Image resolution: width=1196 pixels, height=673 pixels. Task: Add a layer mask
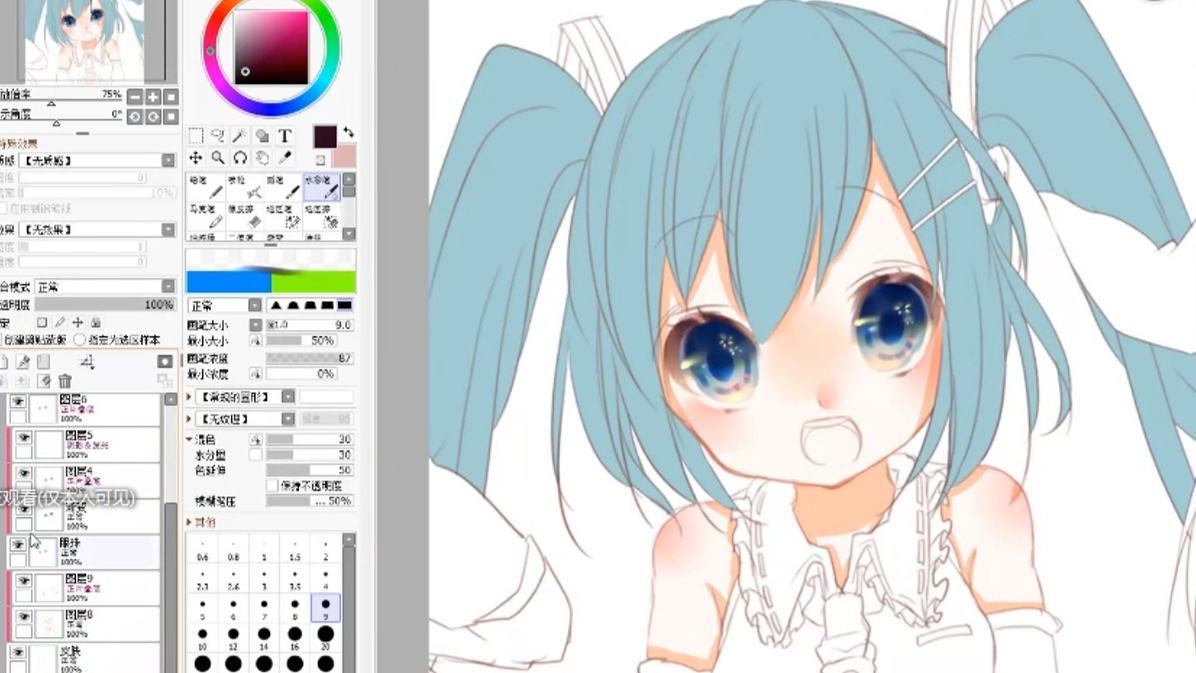point(165,362)
